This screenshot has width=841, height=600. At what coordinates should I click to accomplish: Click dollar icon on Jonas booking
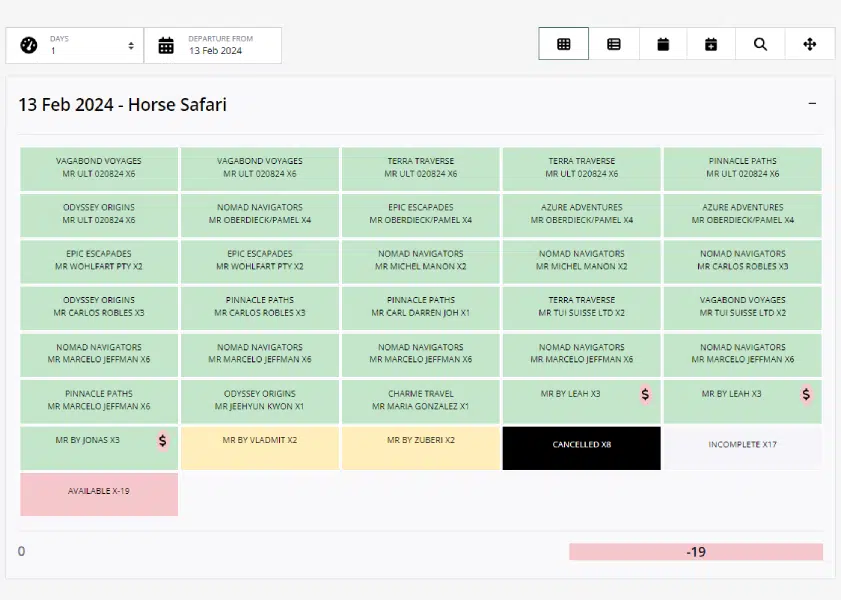pos(163,441)
